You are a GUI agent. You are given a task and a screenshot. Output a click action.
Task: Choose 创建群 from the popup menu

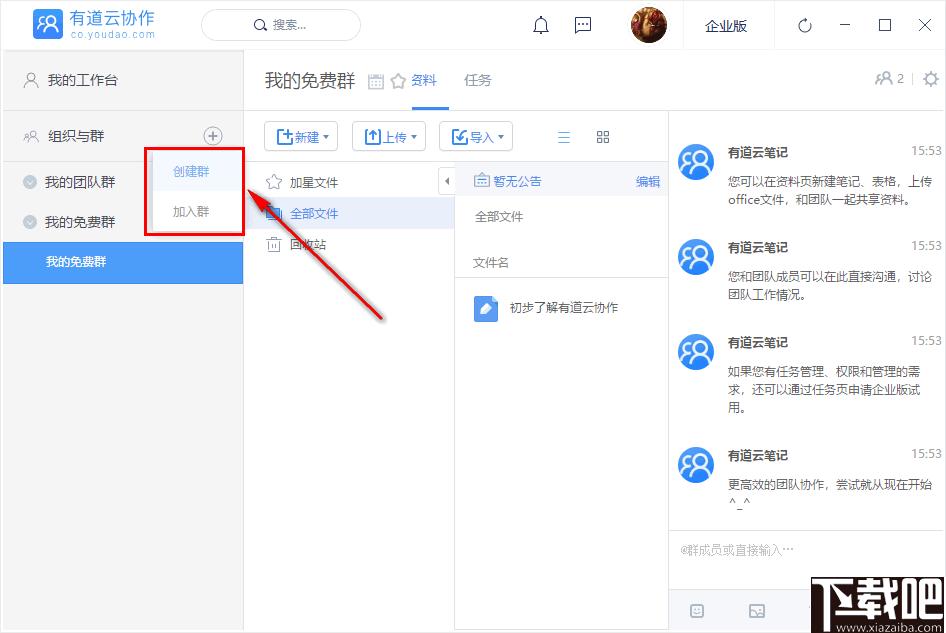click(x=191, y=171)
